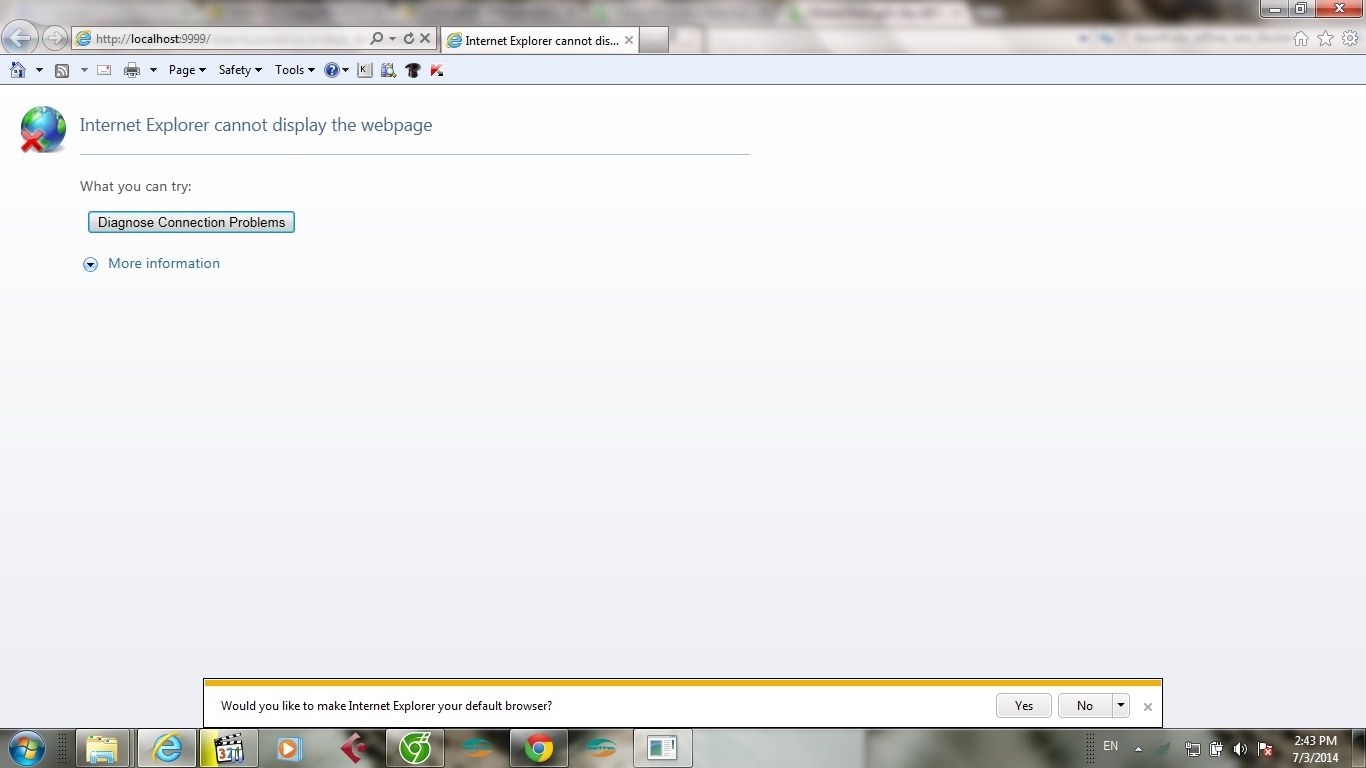Go back with the Back arrow button
Screen dimensions: 1366x768
coord(20,39)
